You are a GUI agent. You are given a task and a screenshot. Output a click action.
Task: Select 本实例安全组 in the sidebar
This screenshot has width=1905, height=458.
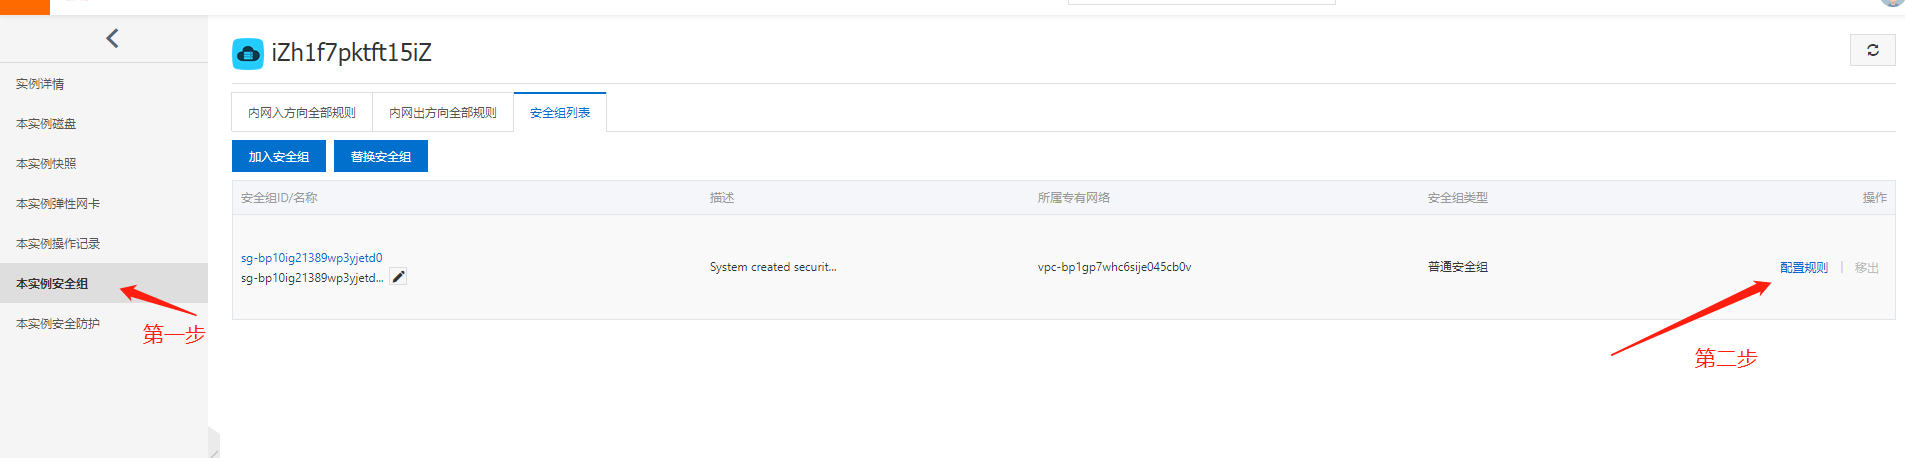pos(104,283)
